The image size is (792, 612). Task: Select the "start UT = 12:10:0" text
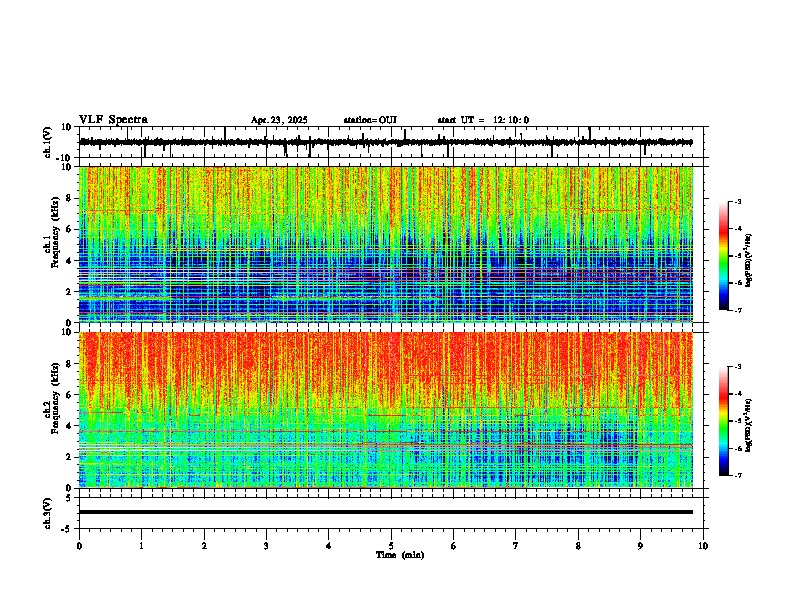point(483,120)
